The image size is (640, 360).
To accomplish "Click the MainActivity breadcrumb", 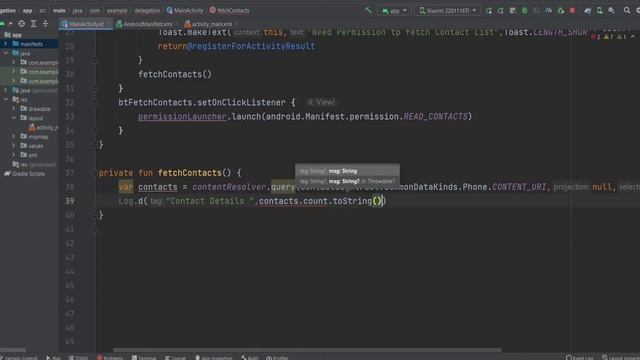I will 185,11.
